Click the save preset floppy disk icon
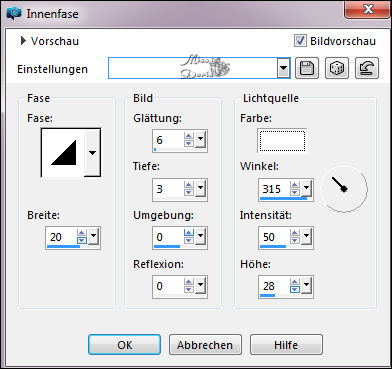392x369 pixels. (x=307, y=68)
